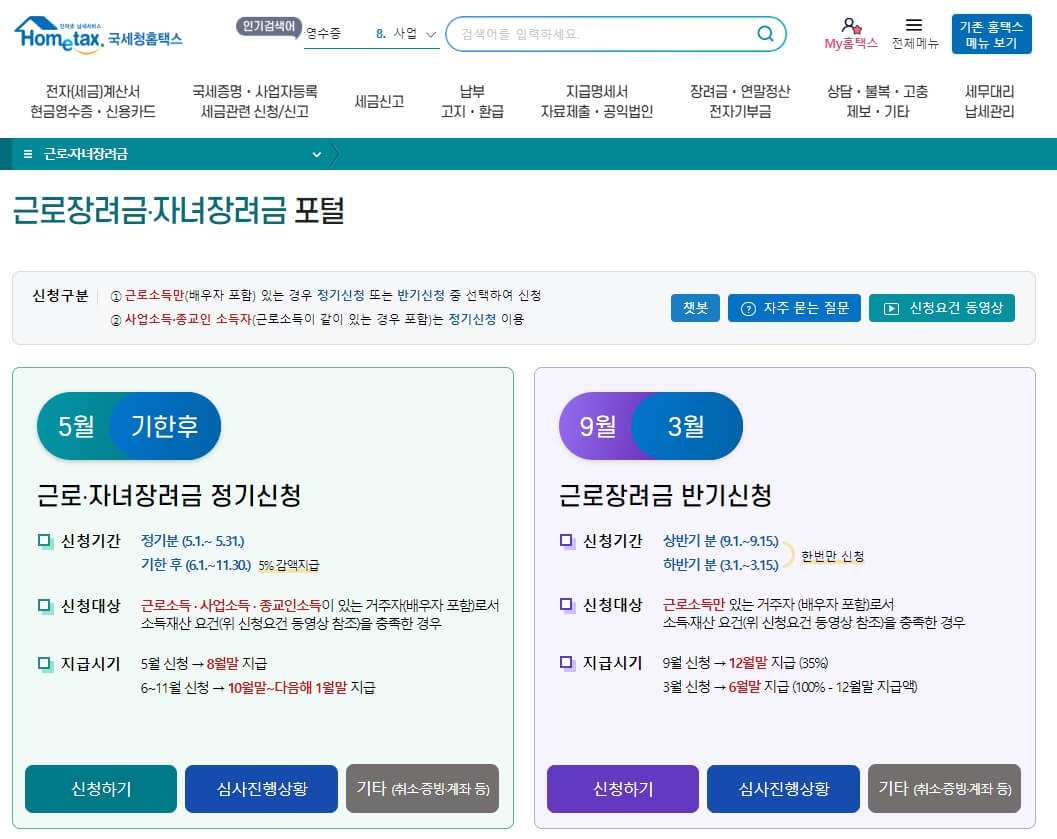
Task: Click 신청하기 on the 정기신청 card
Action: (x=100, y=789)
